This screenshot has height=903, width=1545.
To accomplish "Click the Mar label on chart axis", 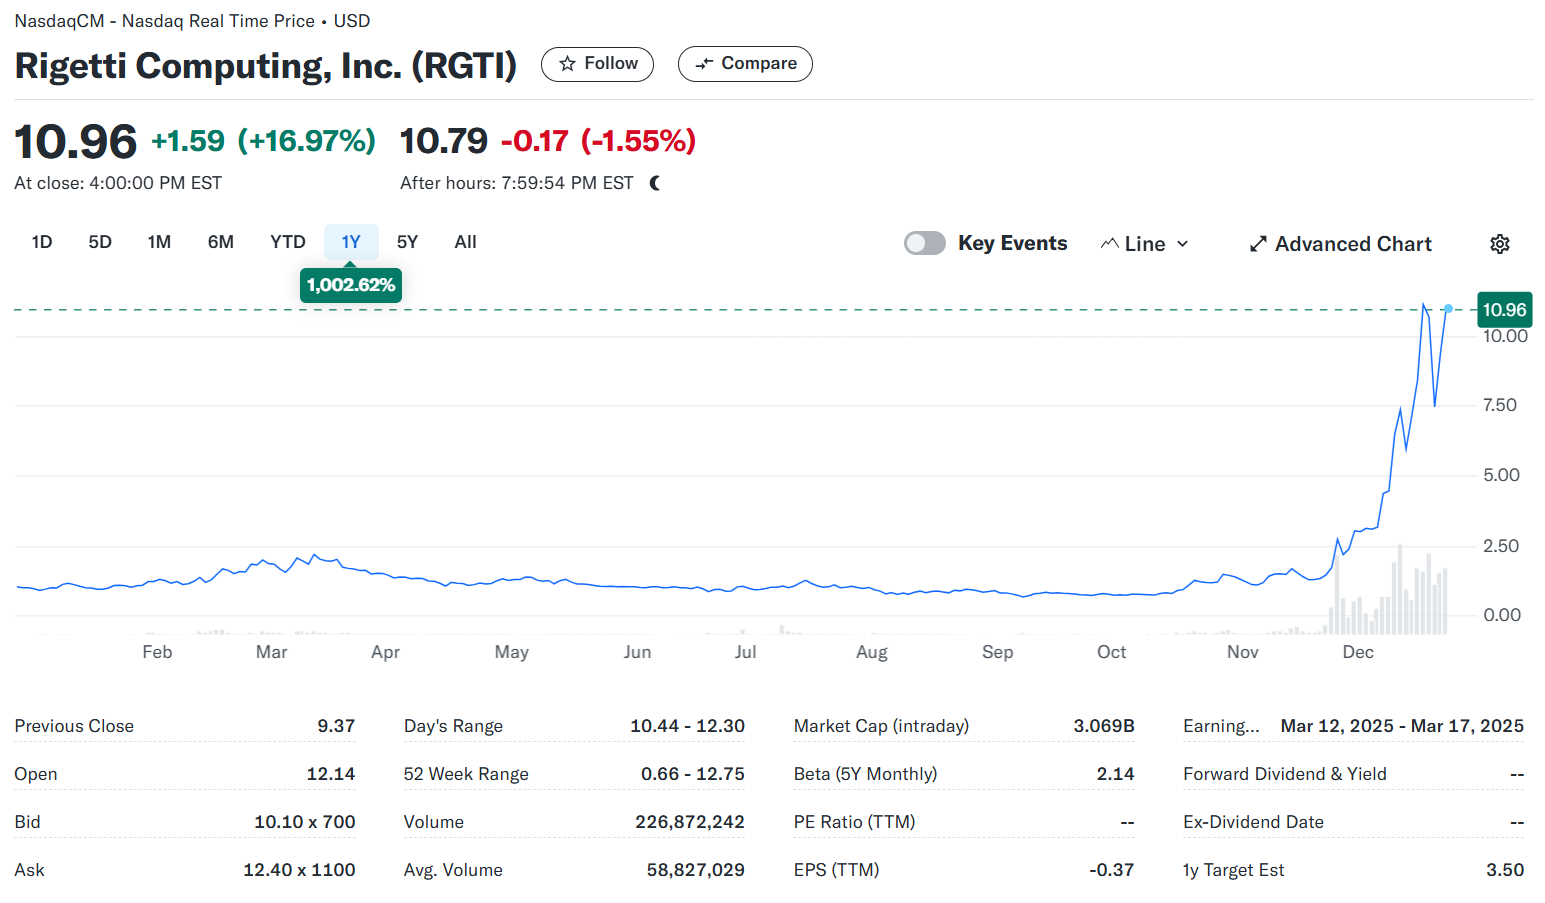I will 271,652.
